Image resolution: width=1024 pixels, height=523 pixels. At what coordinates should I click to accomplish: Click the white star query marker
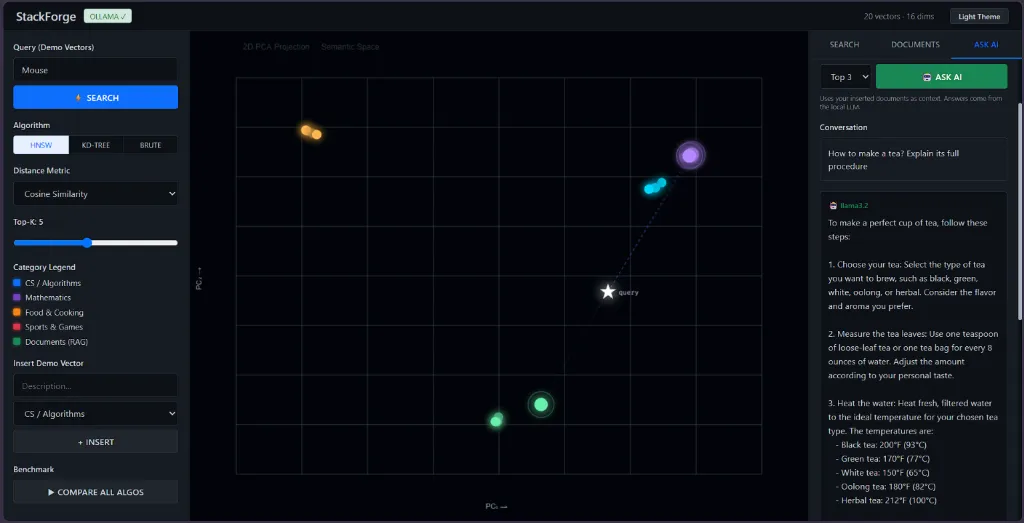pyautogui.click(x=608, y=291)
